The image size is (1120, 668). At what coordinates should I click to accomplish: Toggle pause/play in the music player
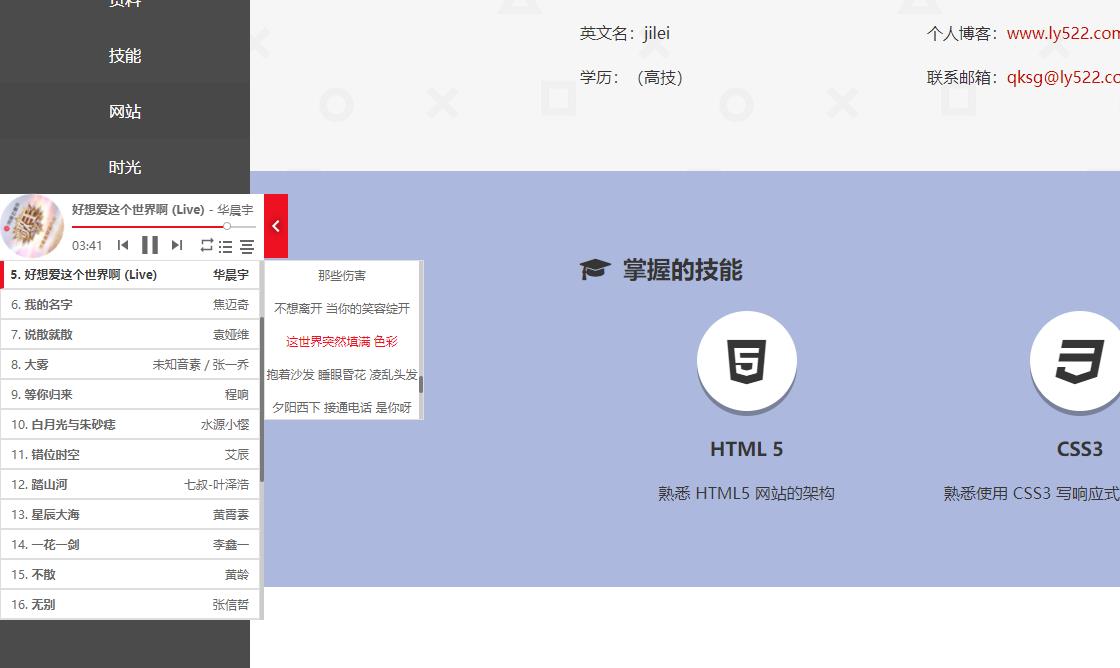coord(150,245)
